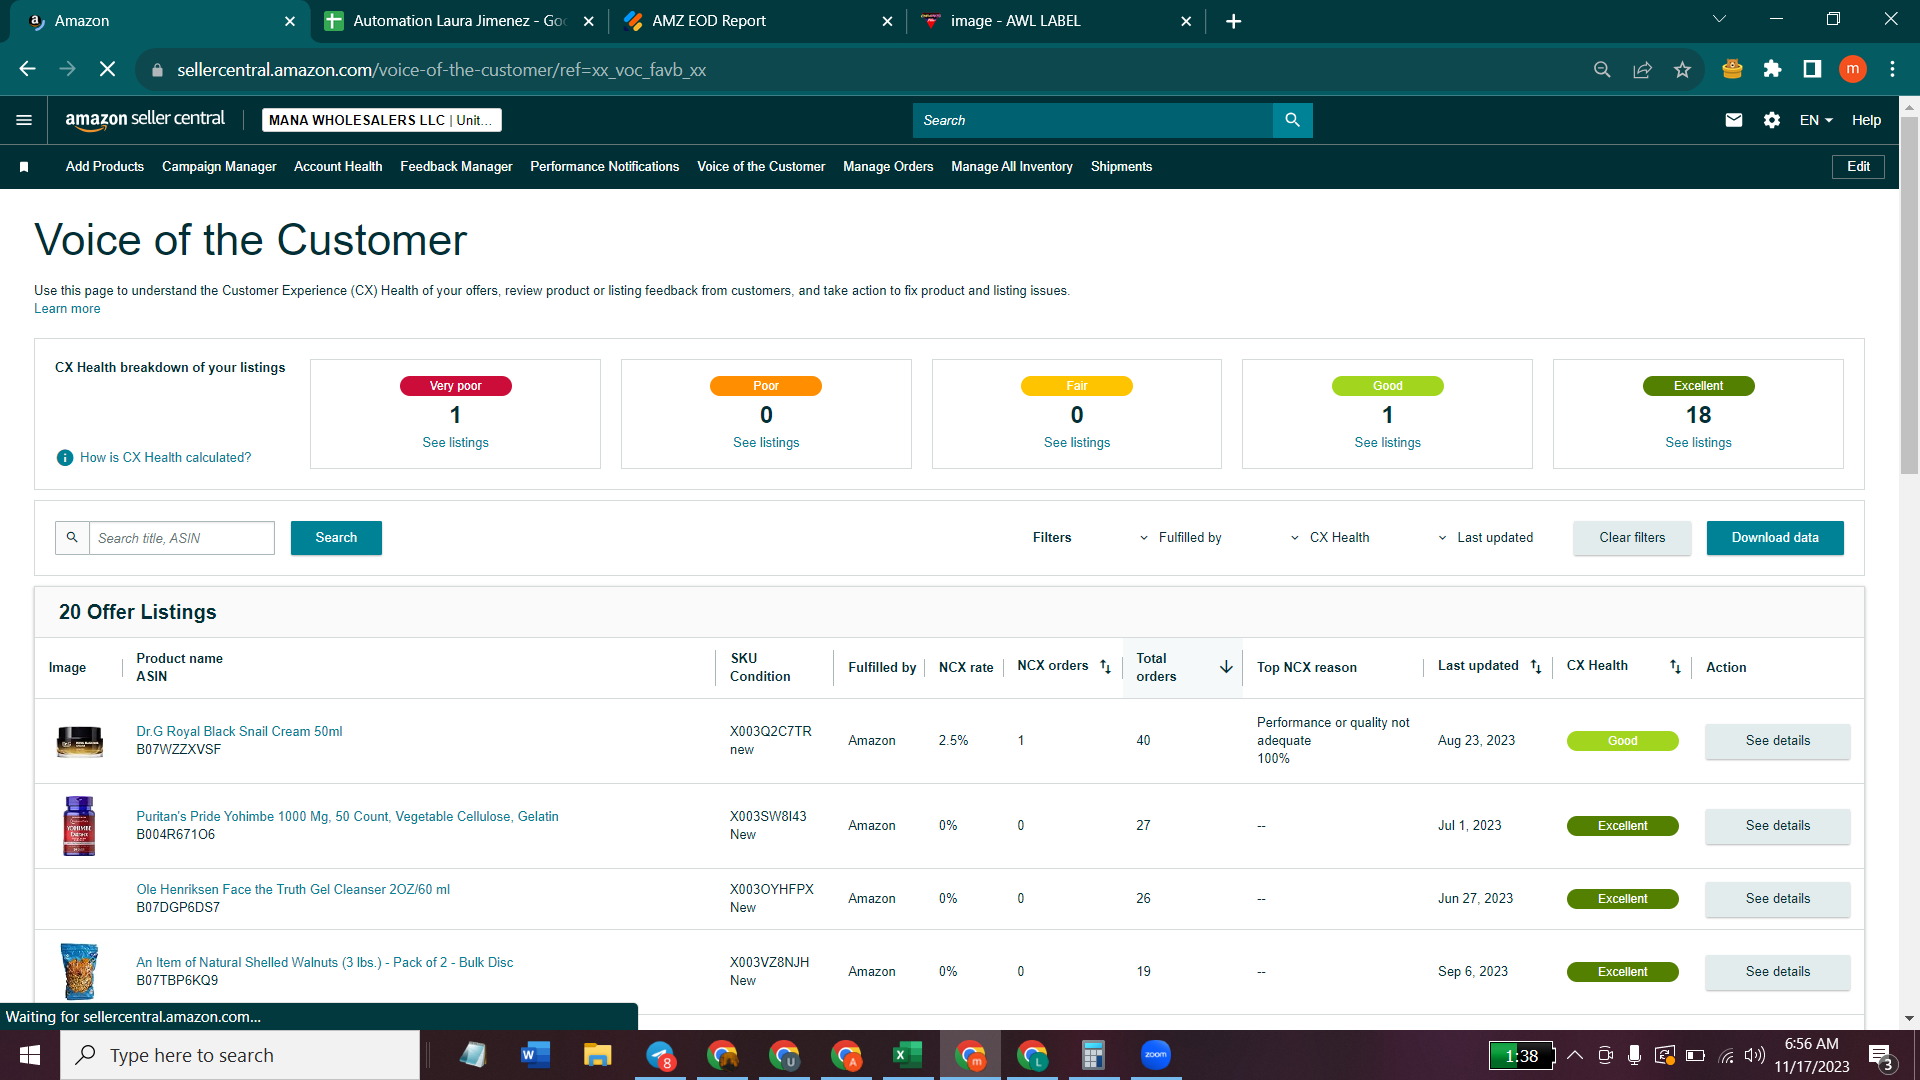Open the browser side panel icon
The width and height of the screenshot is (1920, 1080).
pyautogui.click(x=1812, y=69)
